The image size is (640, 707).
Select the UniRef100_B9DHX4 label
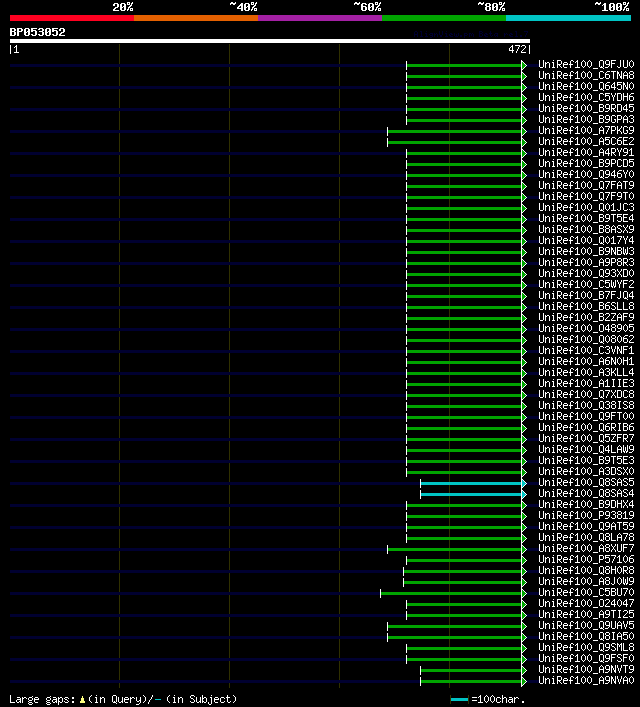(586, 505)
